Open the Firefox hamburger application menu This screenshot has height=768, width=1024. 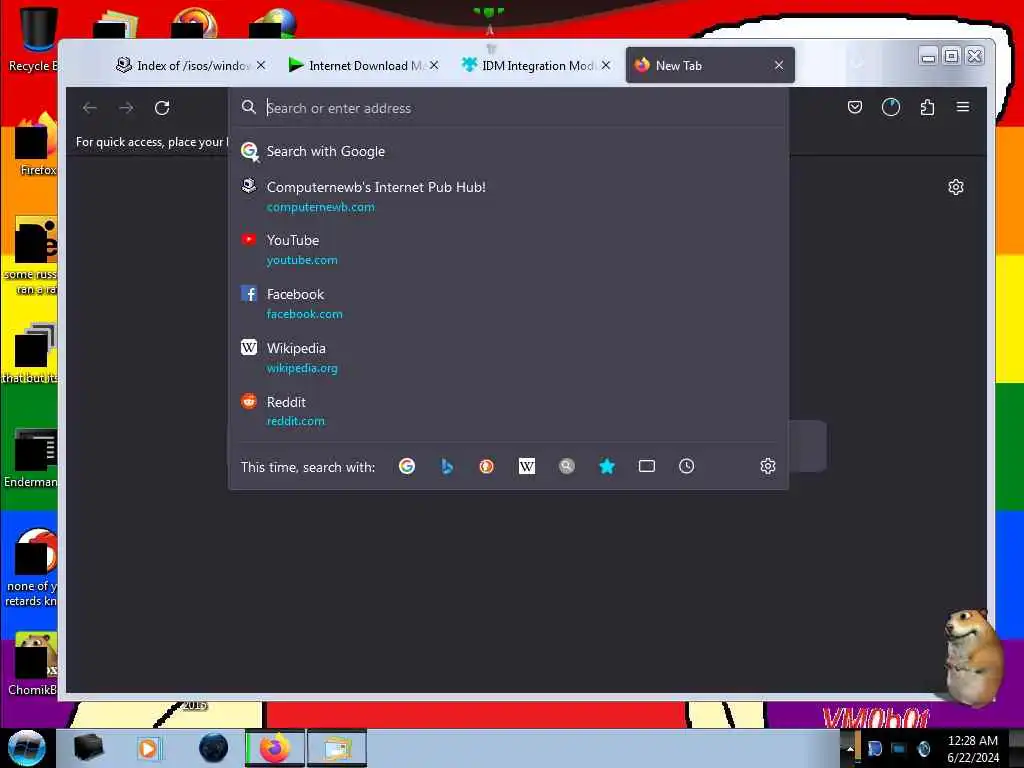(963, 107)
